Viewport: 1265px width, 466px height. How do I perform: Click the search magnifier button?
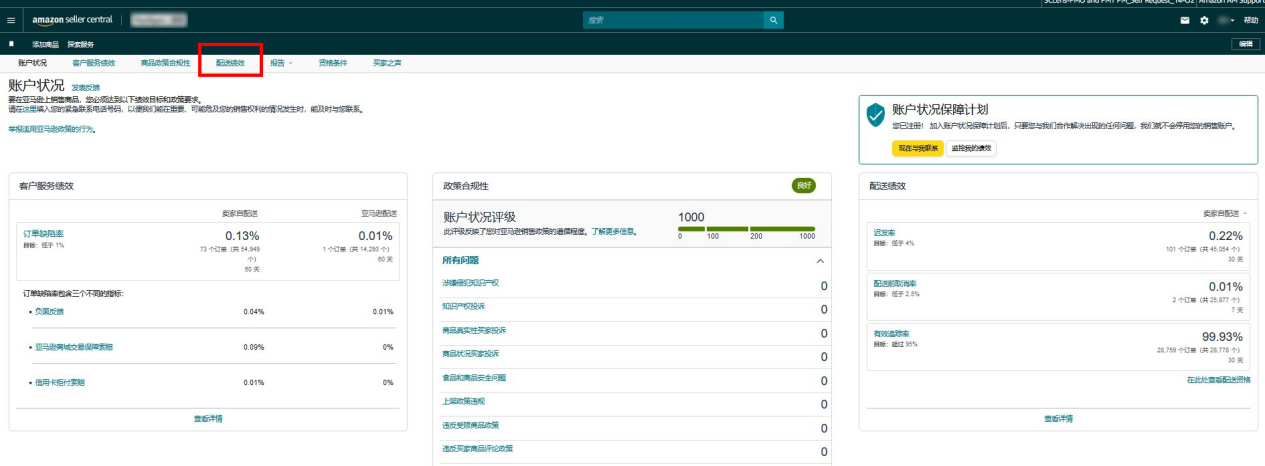pos(773,20)
